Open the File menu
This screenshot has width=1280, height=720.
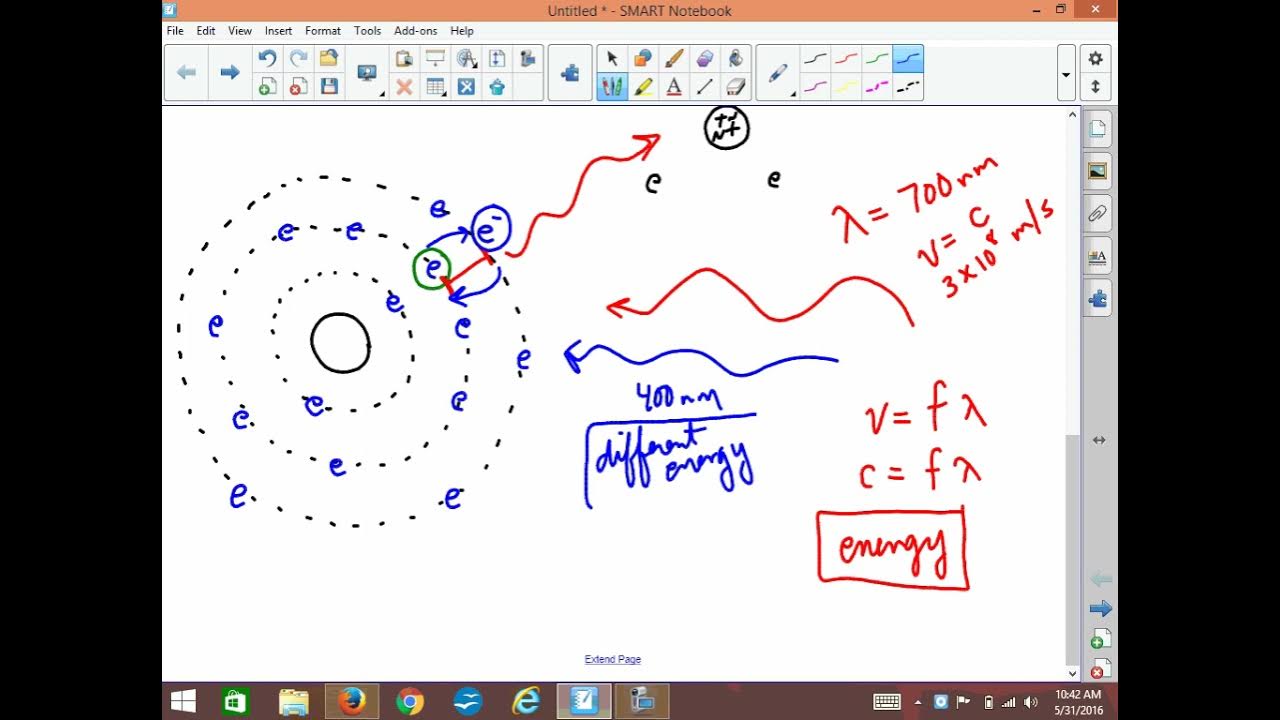pos(175,31)
